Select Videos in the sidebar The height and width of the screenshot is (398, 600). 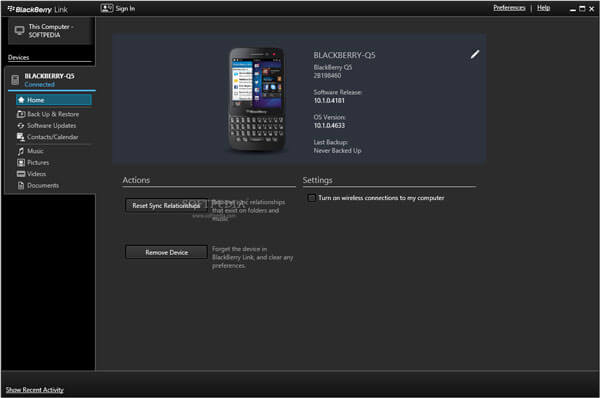(x=31, y=174)
